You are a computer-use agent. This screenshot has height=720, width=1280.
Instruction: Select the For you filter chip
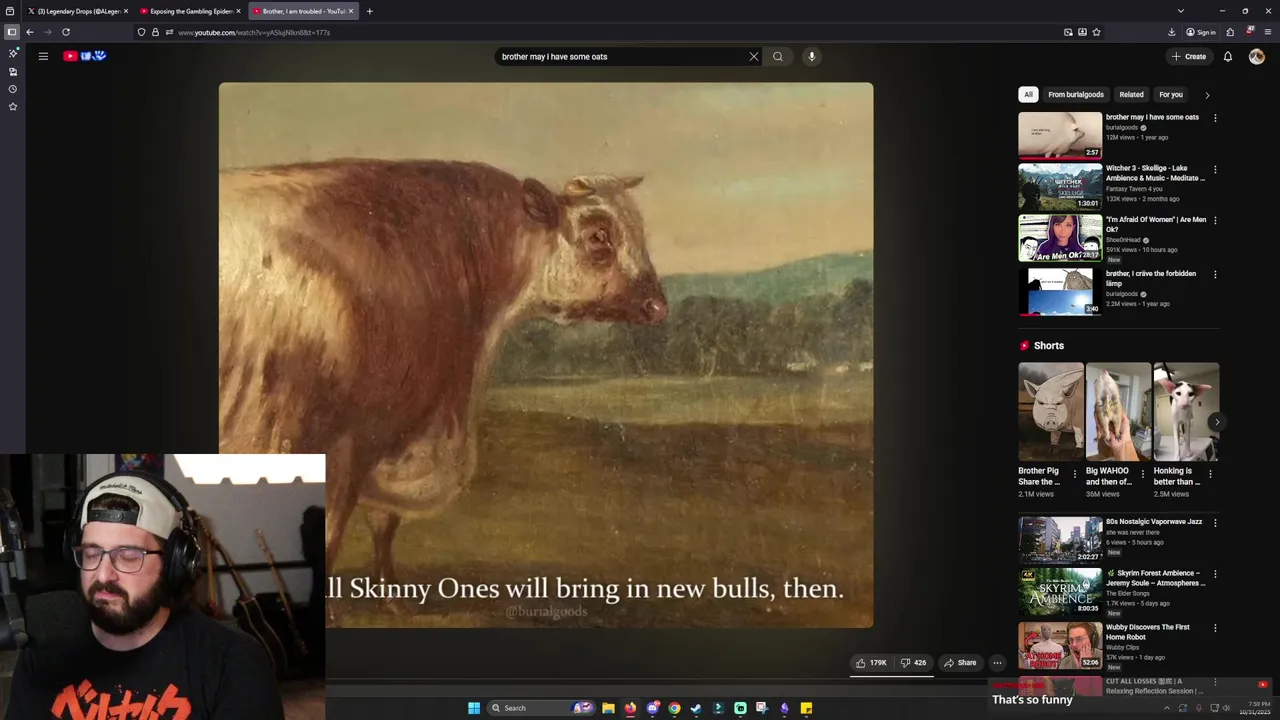pos(1171,95)
